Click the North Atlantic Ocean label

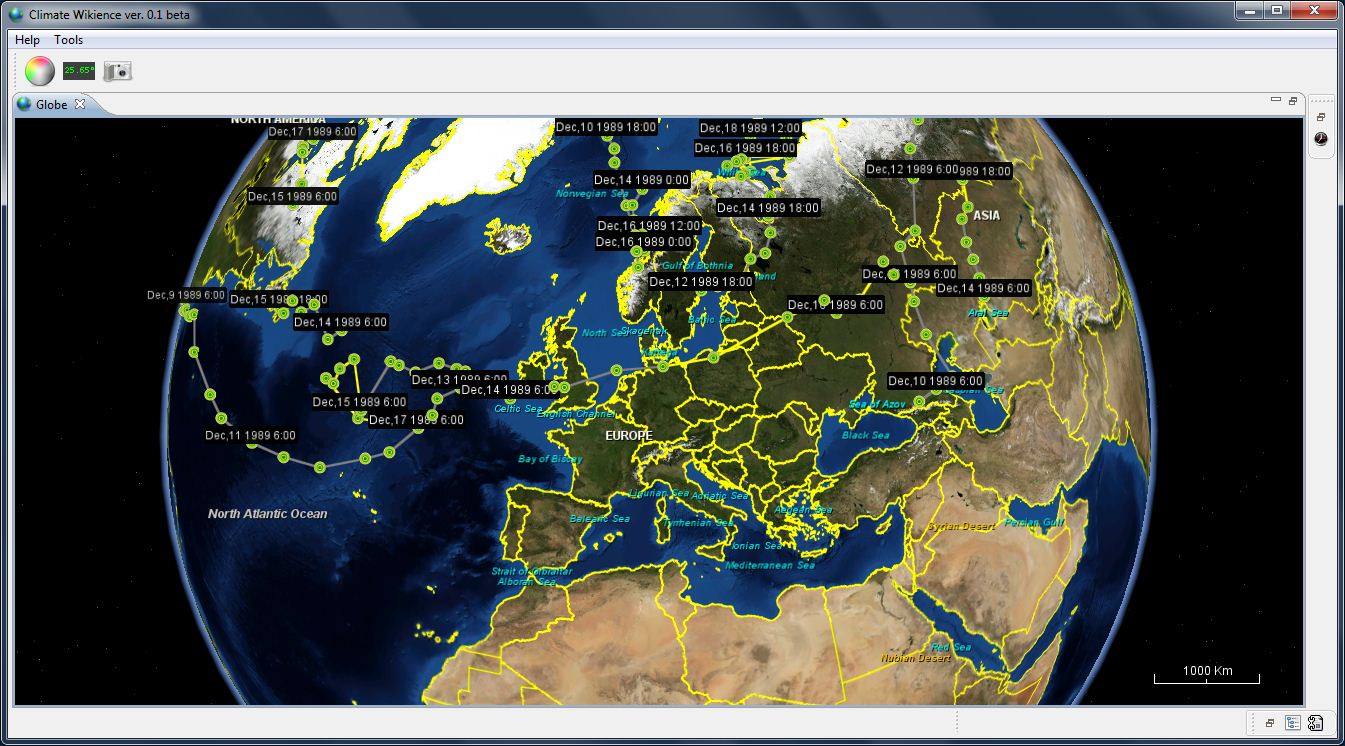(x=268, y=514)
